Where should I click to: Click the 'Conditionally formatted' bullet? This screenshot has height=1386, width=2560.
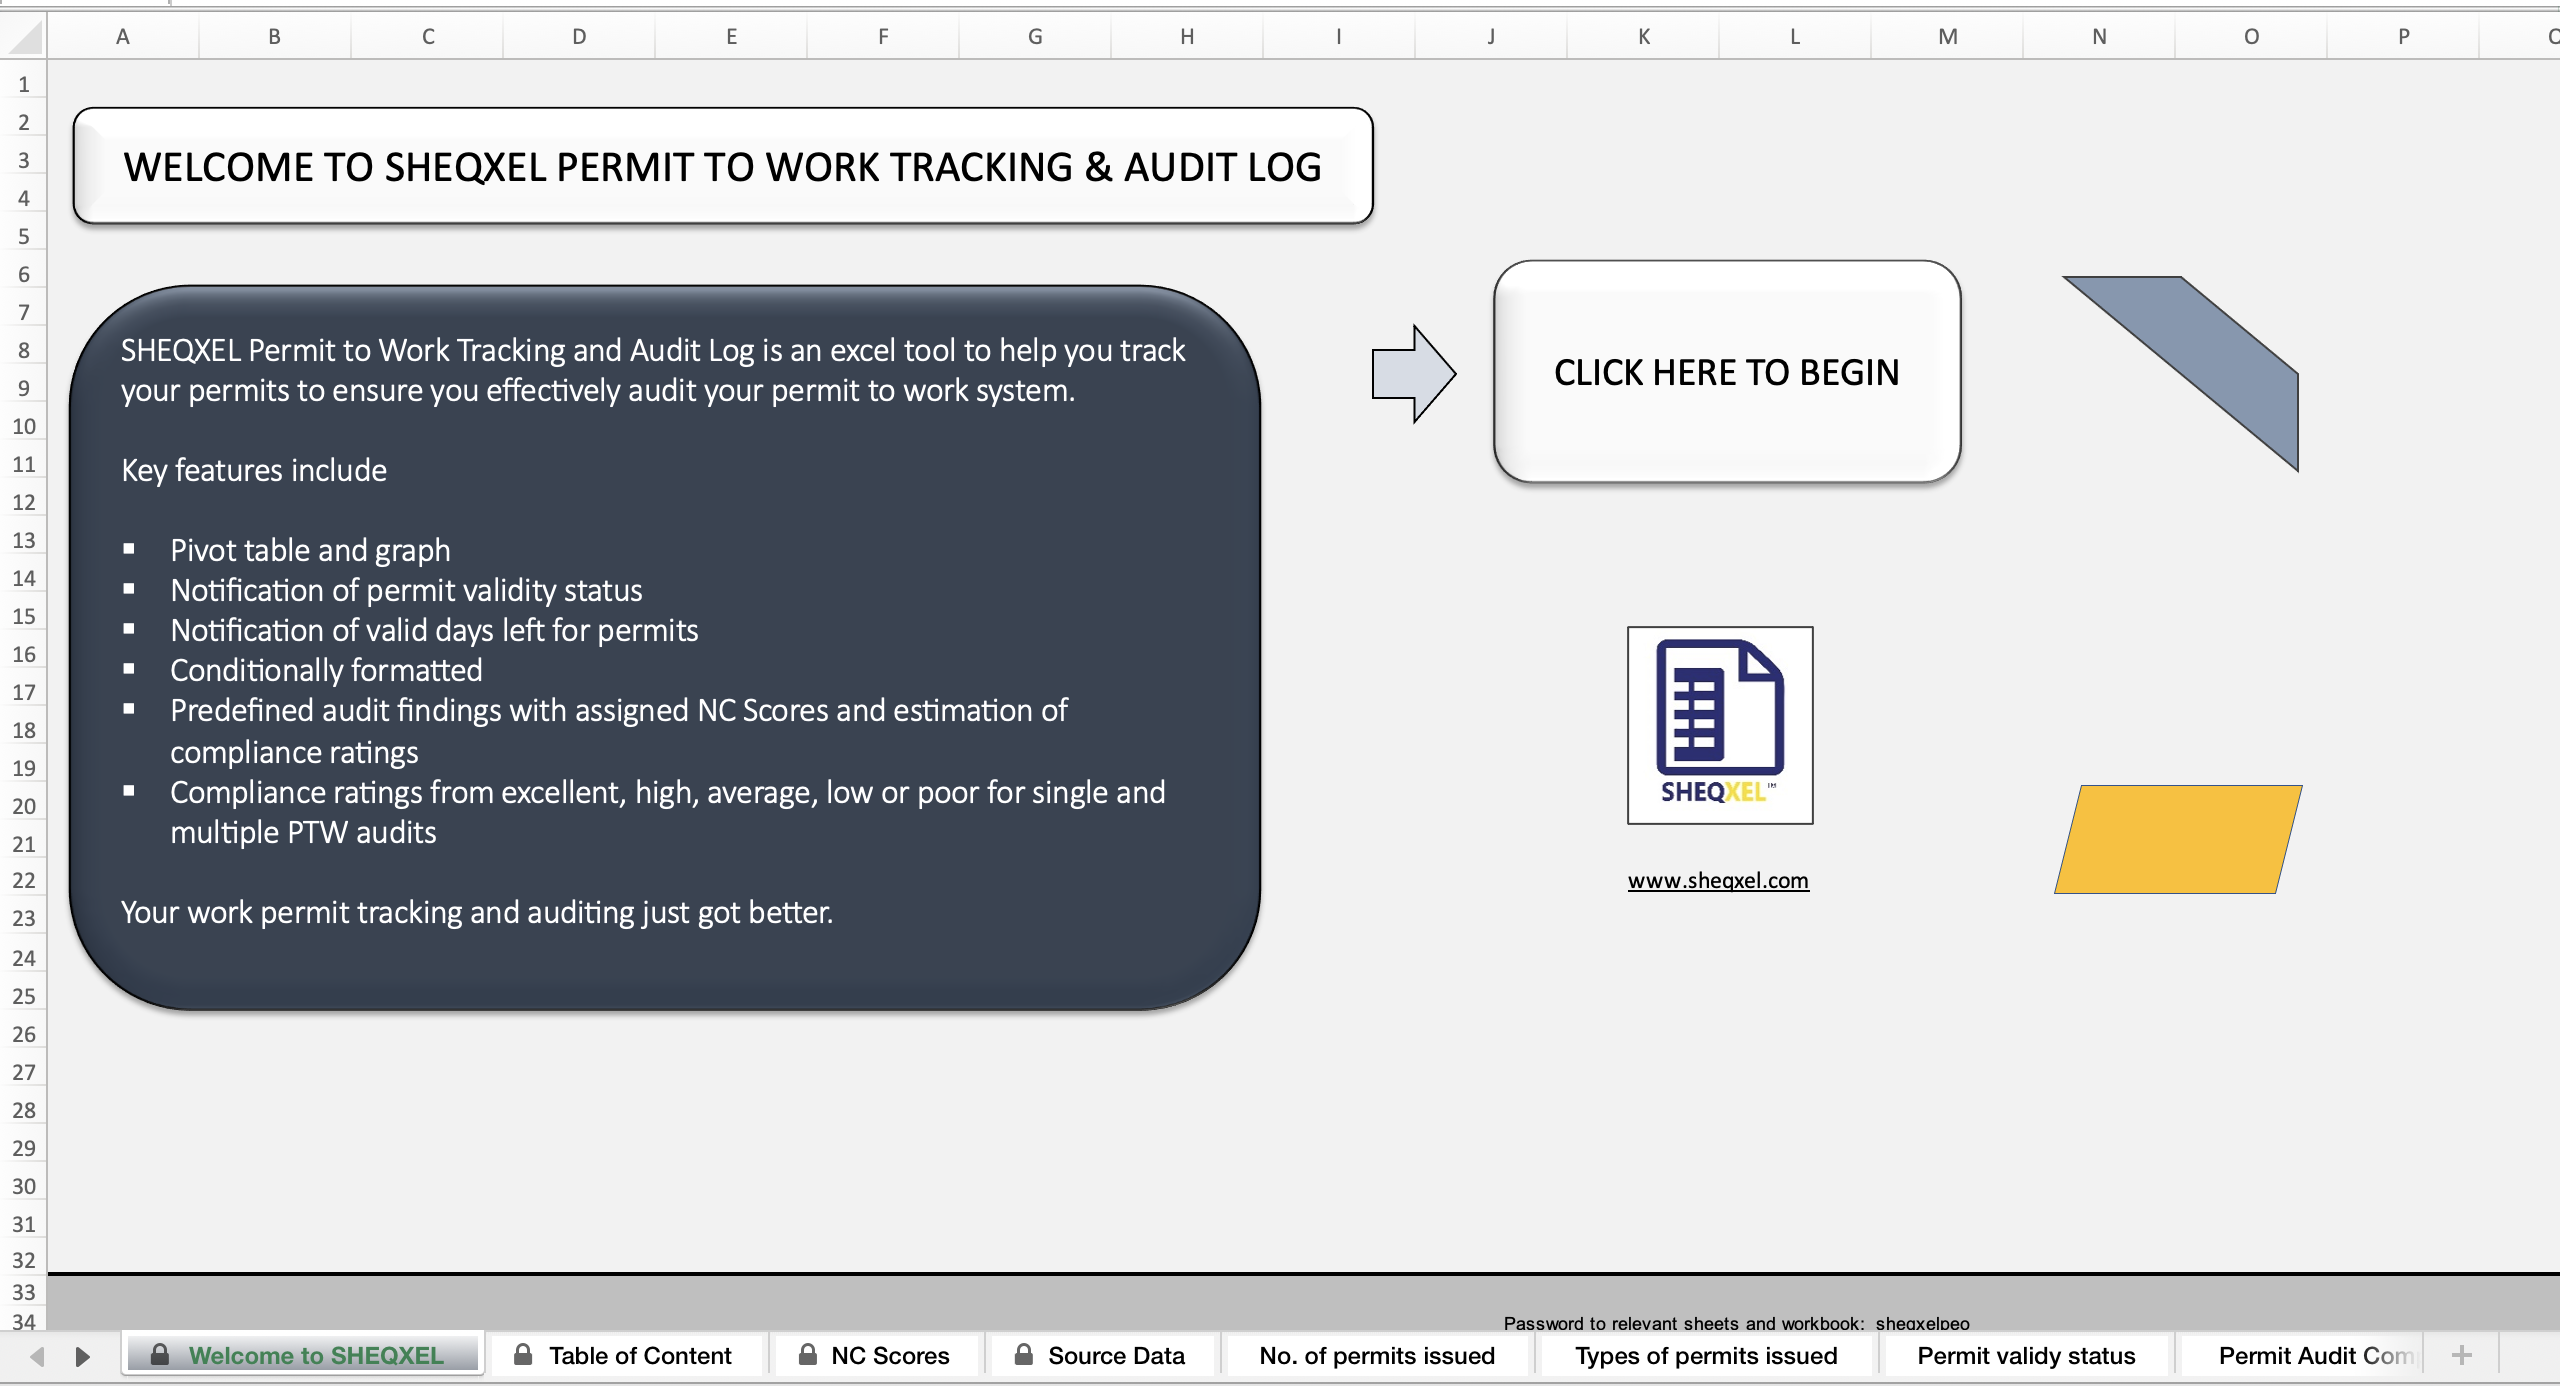click(326, 670)
